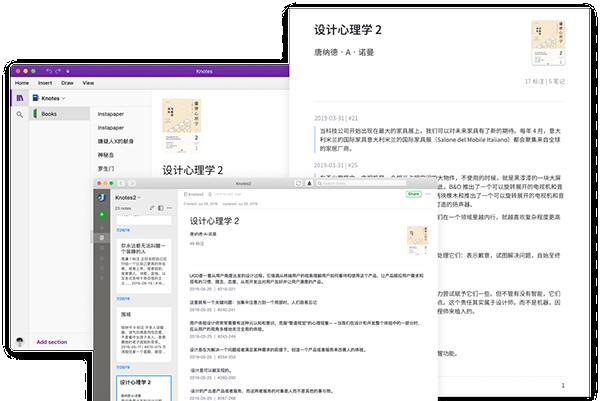Open the 嫌疑人X的献身 page in OneNote
Viewport: 600px width, 401px height.
pos(116,141)
